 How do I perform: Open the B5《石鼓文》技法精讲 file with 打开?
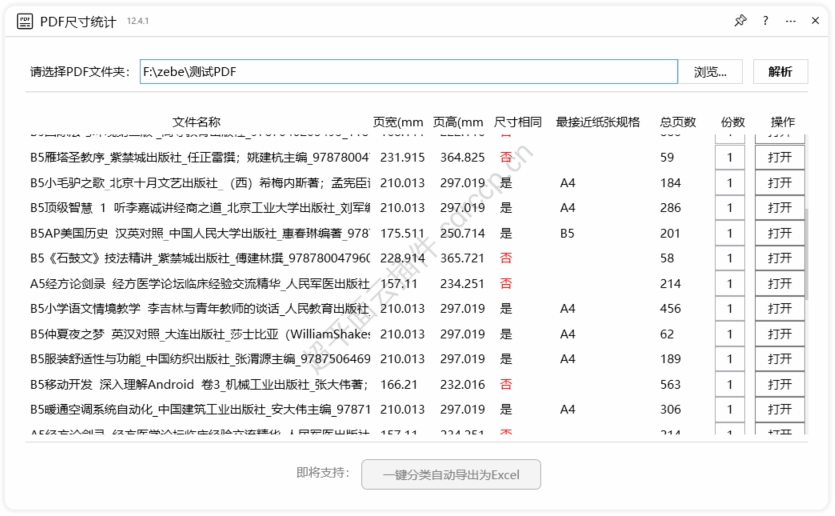780,258
